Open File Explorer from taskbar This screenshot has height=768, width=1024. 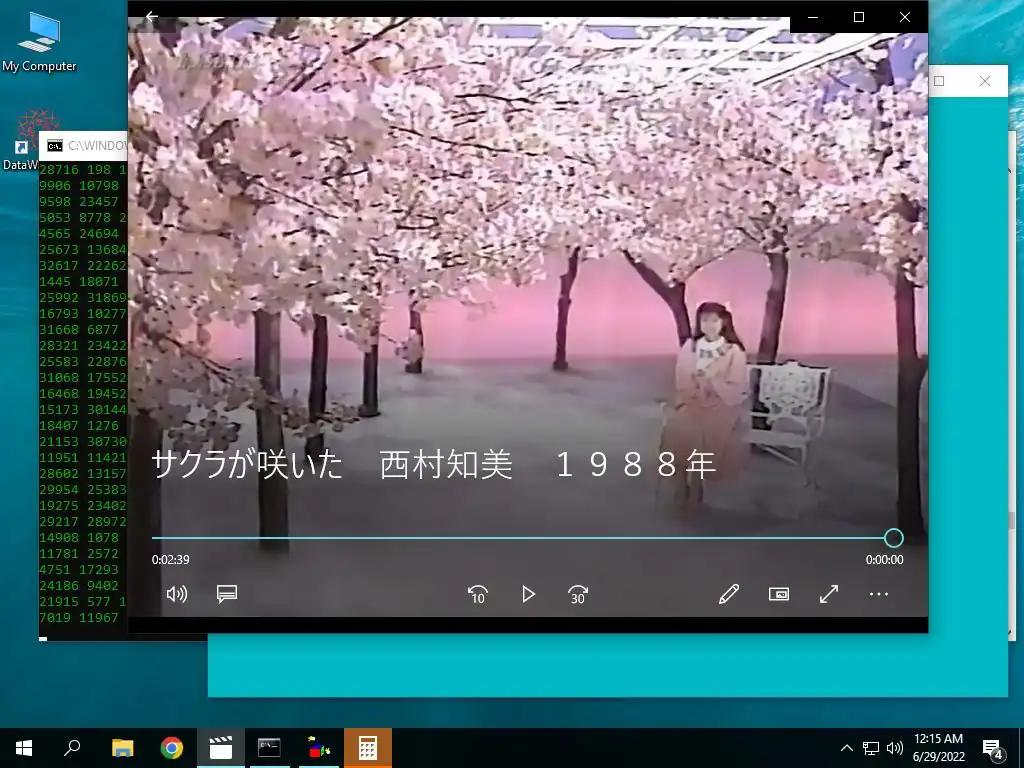click(x=122, y=748)
